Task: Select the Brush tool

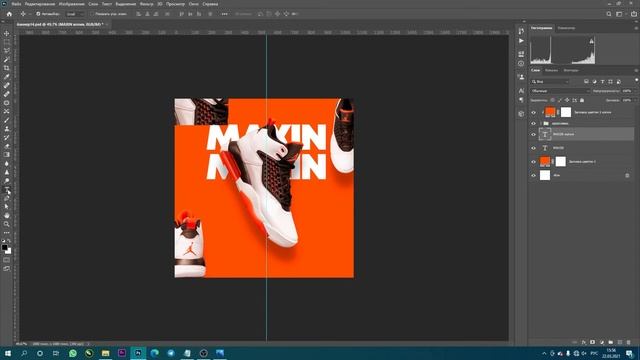Action: pyautogui.click(x=7, y=120)
